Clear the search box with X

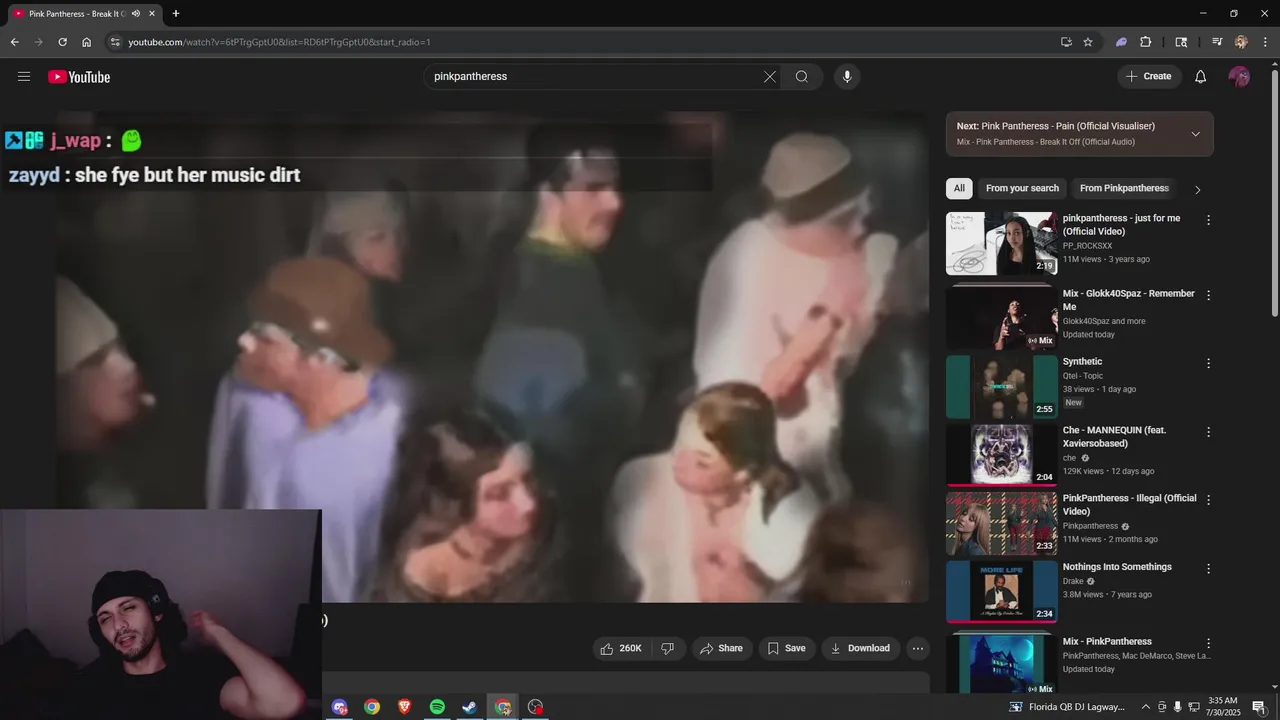click(770, 77)
